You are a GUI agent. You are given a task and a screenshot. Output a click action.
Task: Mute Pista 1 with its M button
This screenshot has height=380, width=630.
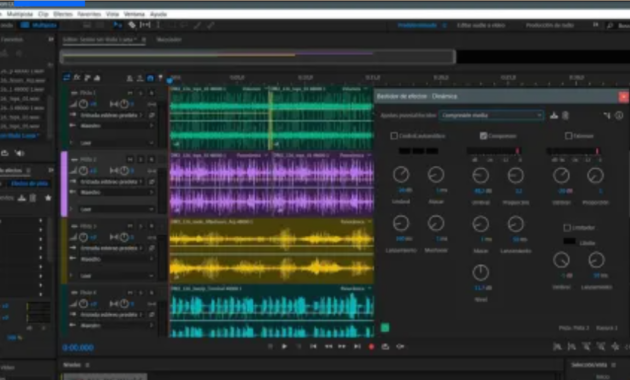[130, 93]
